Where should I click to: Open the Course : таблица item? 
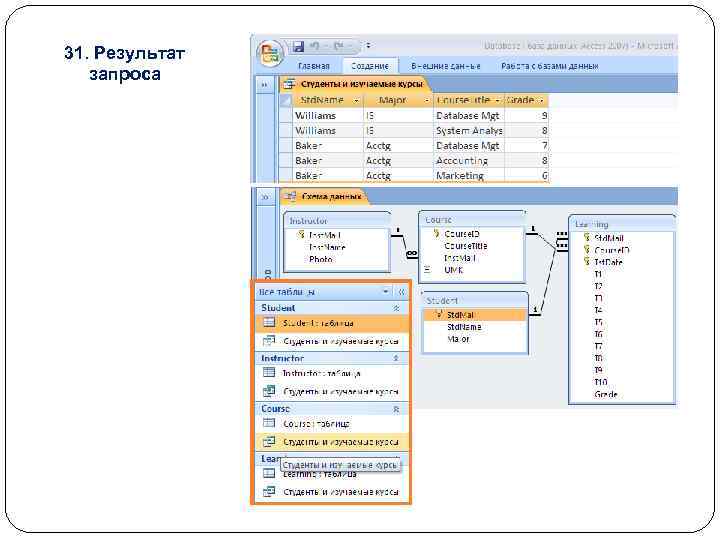332,424
